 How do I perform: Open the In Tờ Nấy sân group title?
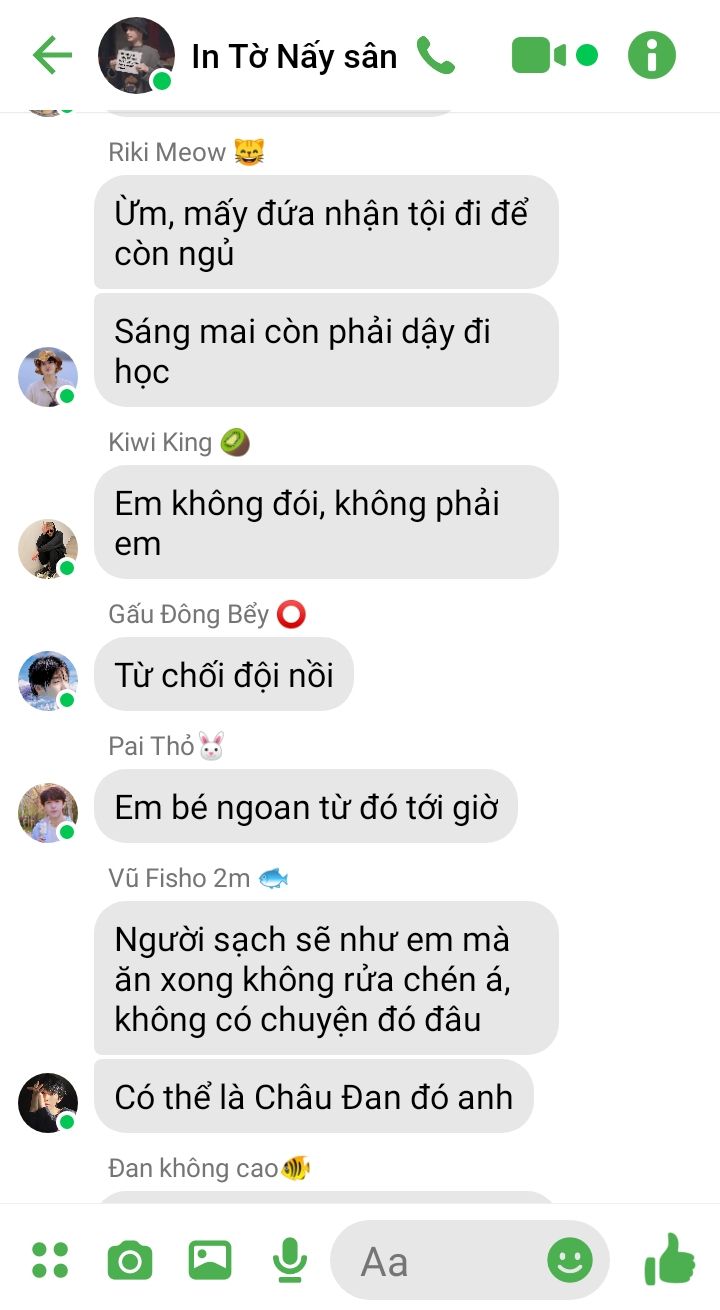point(294,56)
